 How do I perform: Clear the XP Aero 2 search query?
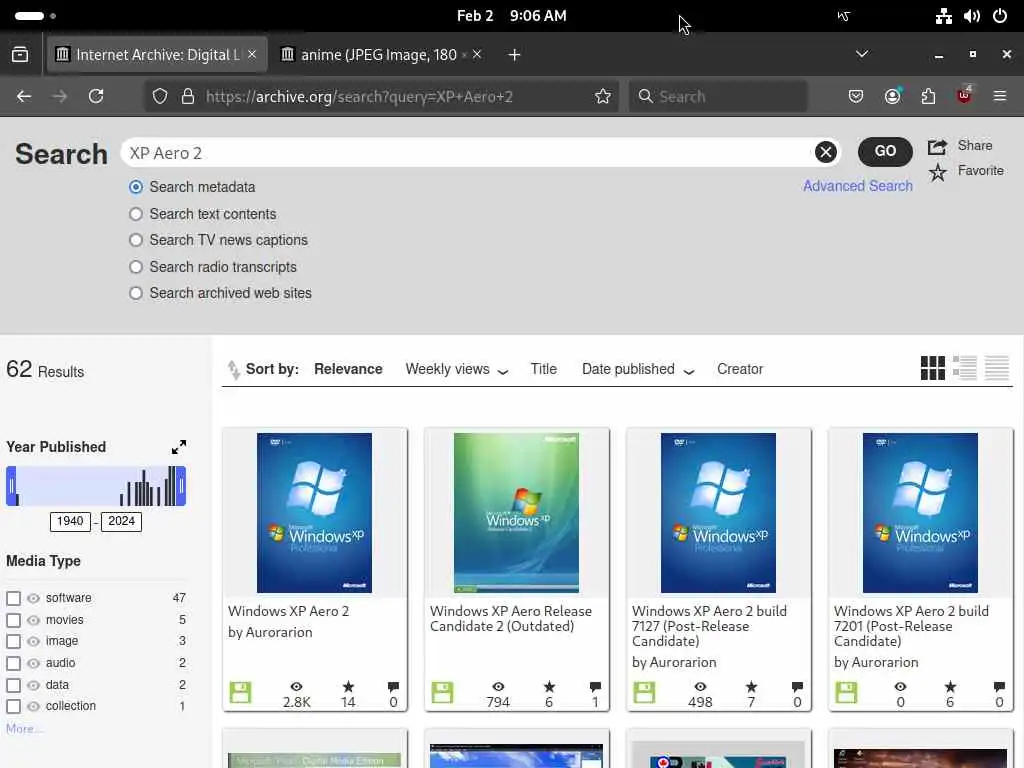pos(825,152)
